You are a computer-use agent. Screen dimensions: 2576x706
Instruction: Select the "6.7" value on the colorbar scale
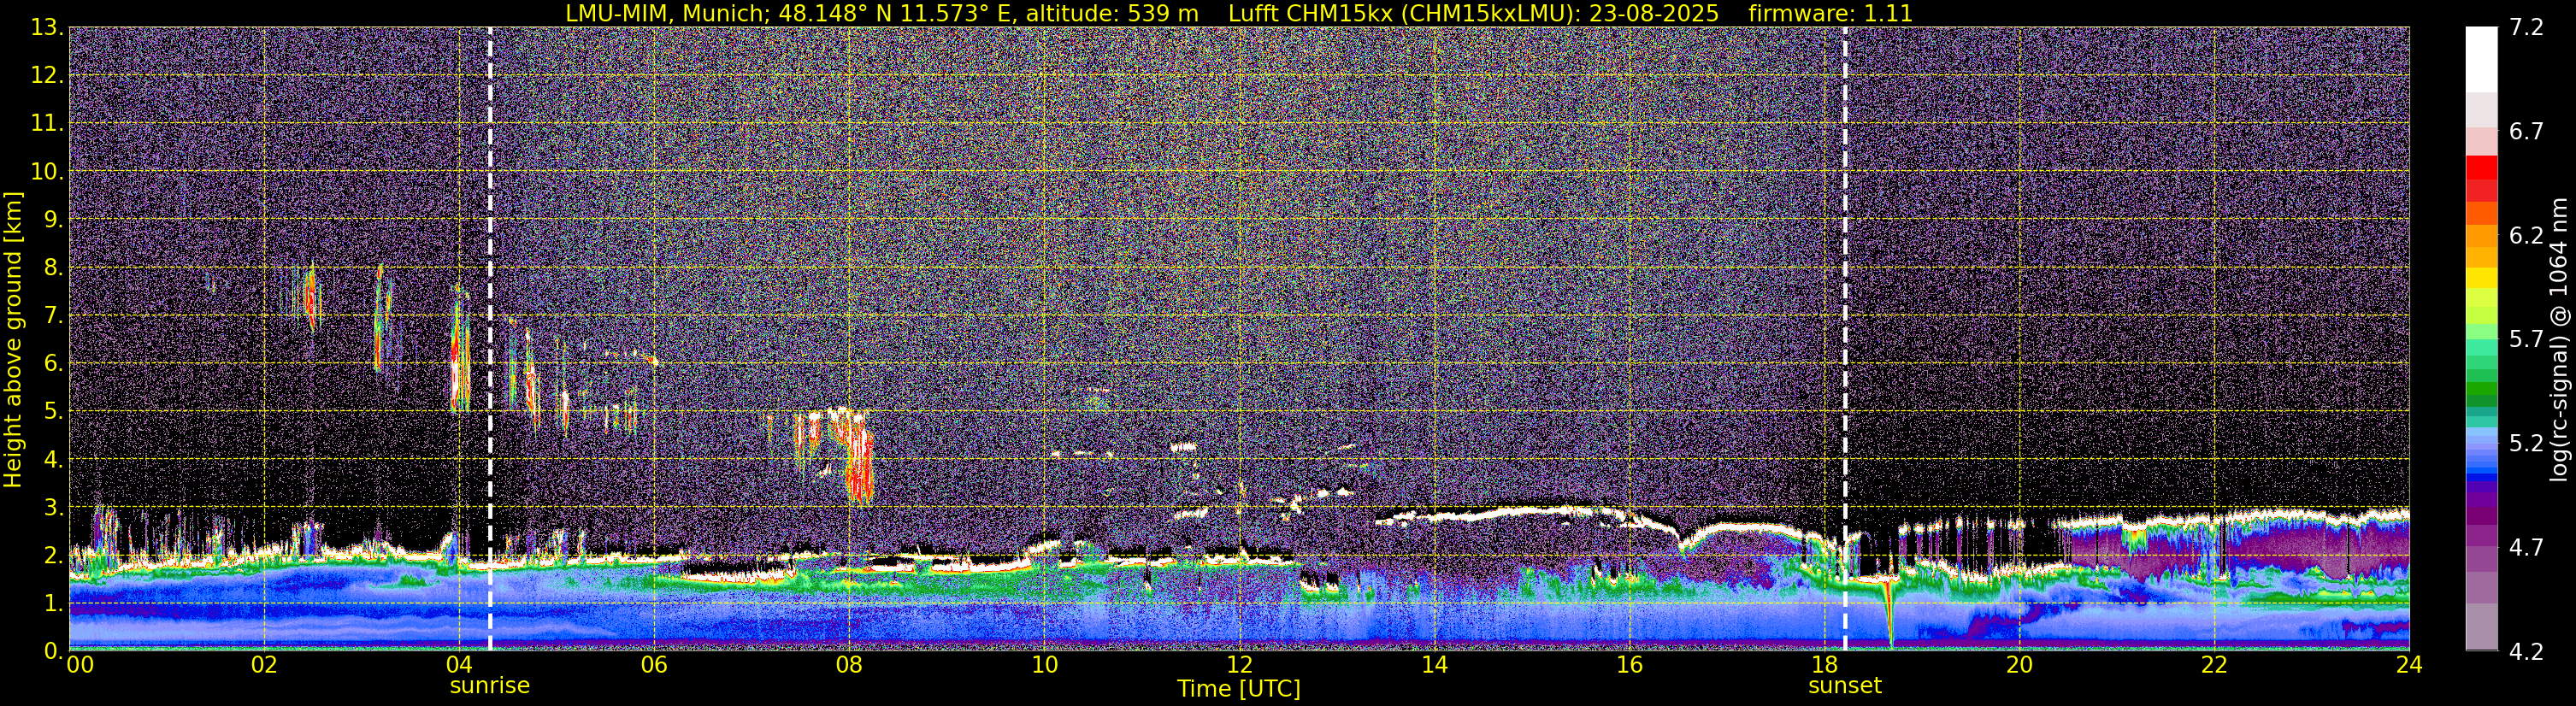pyautogui.click(x=2527, y=131)
